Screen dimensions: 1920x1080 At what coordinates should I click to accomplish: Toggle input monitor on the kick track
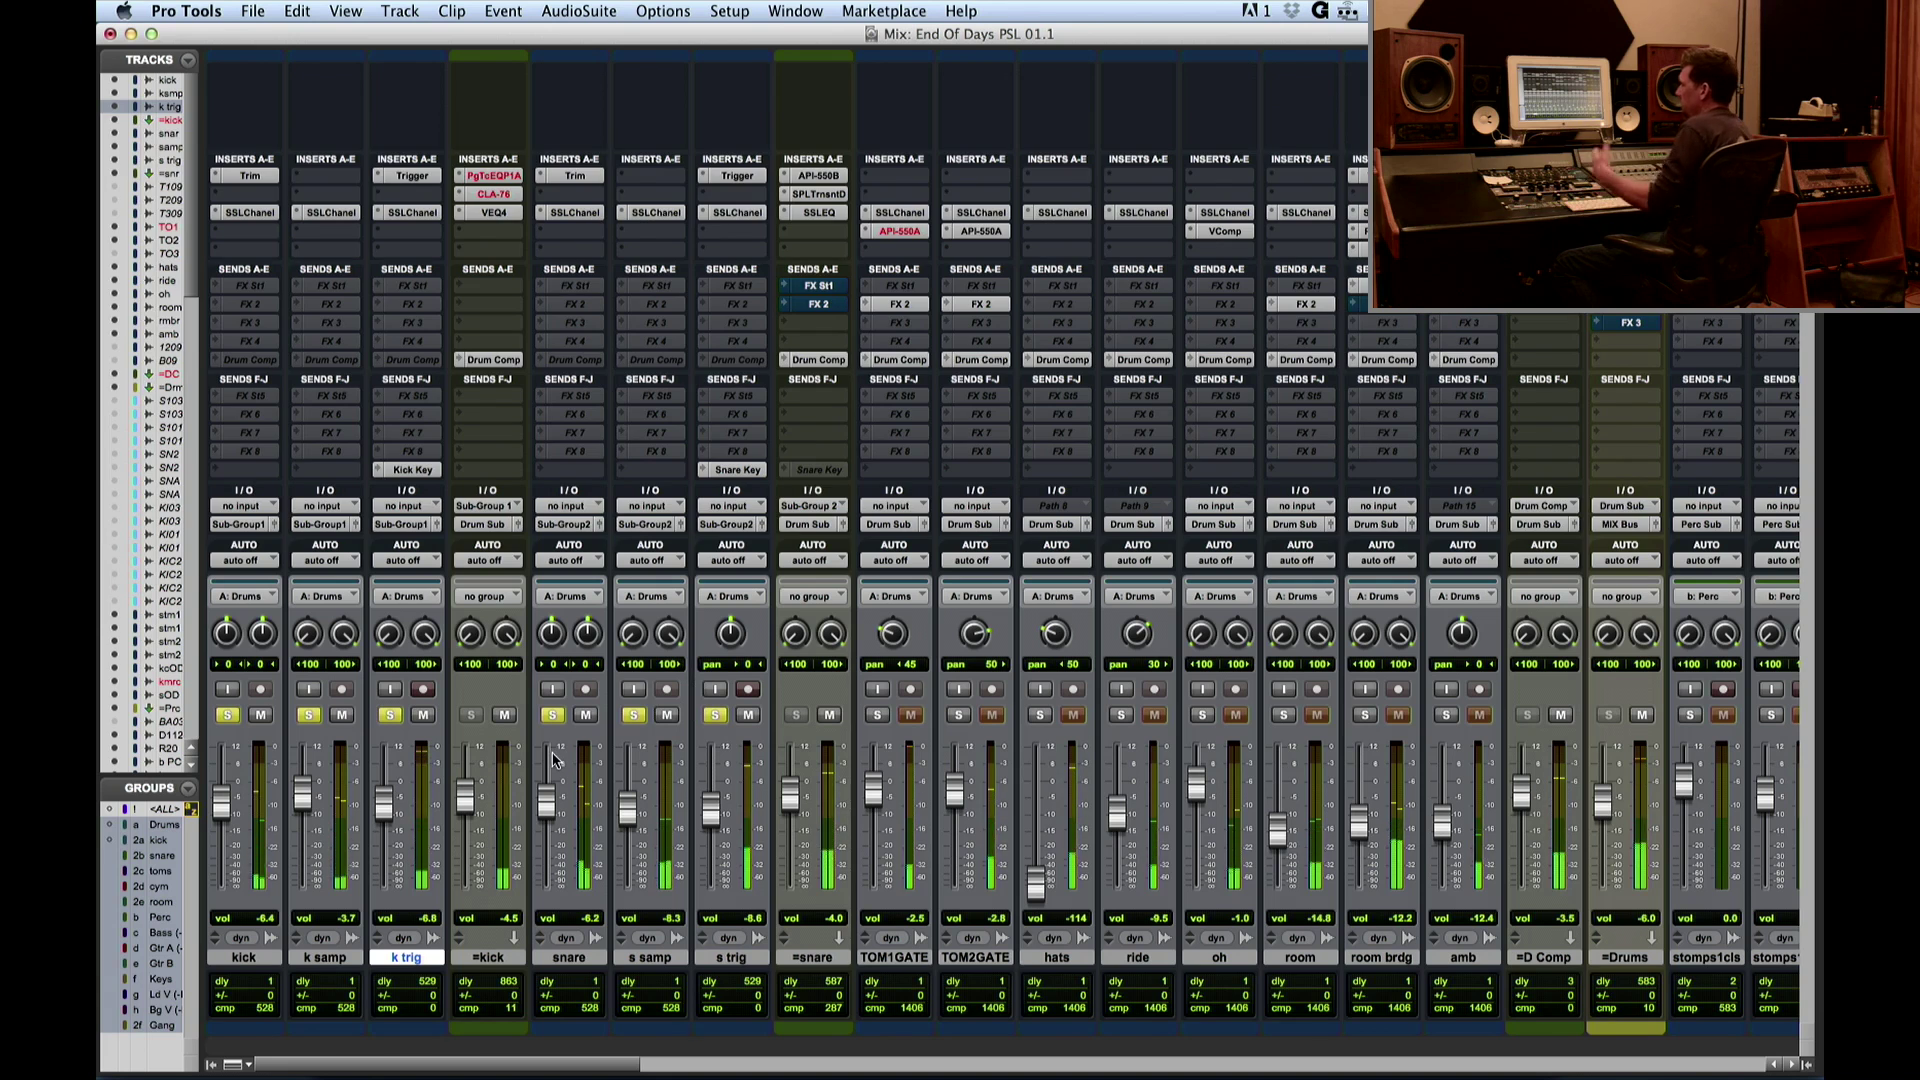228,689
